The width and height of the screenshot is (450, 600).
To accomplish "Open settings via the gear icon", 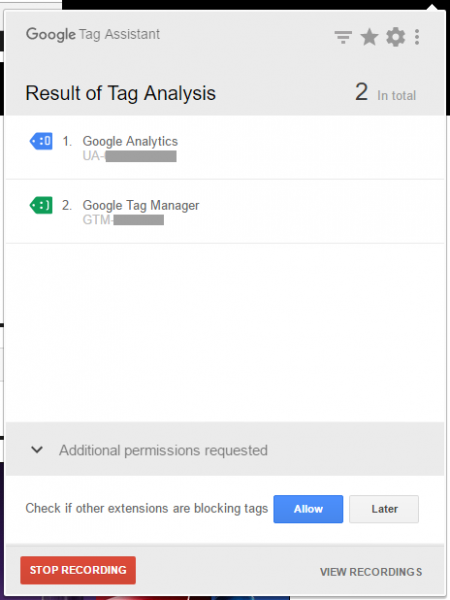I will coord(395,37).
